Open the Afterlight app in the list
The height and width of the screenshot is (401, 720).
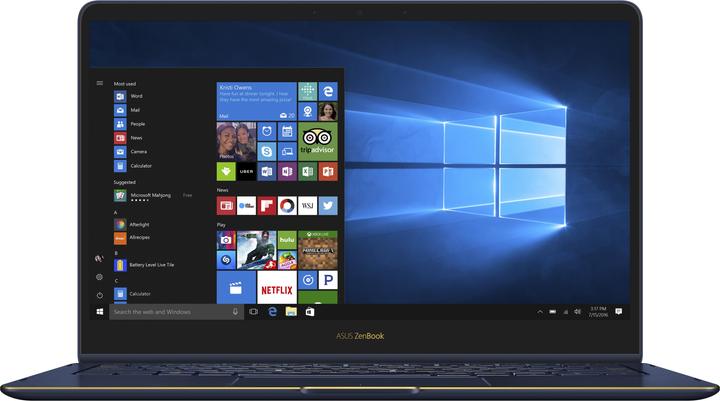132,225
